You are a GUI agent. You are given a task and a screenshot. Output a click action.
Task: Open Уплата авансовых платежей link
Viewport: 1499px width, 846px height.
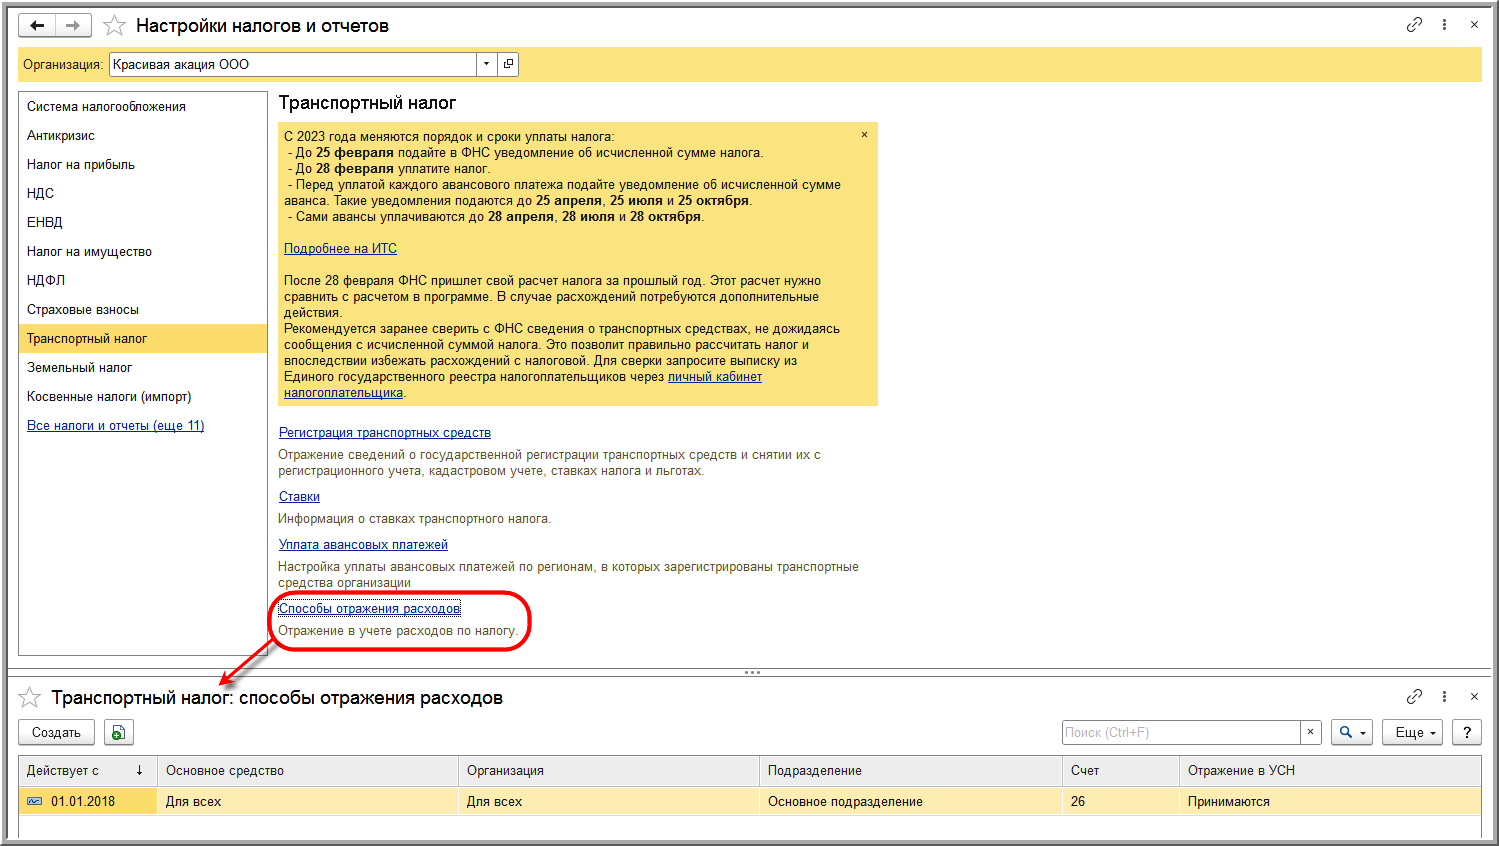(x=363, y=544)
